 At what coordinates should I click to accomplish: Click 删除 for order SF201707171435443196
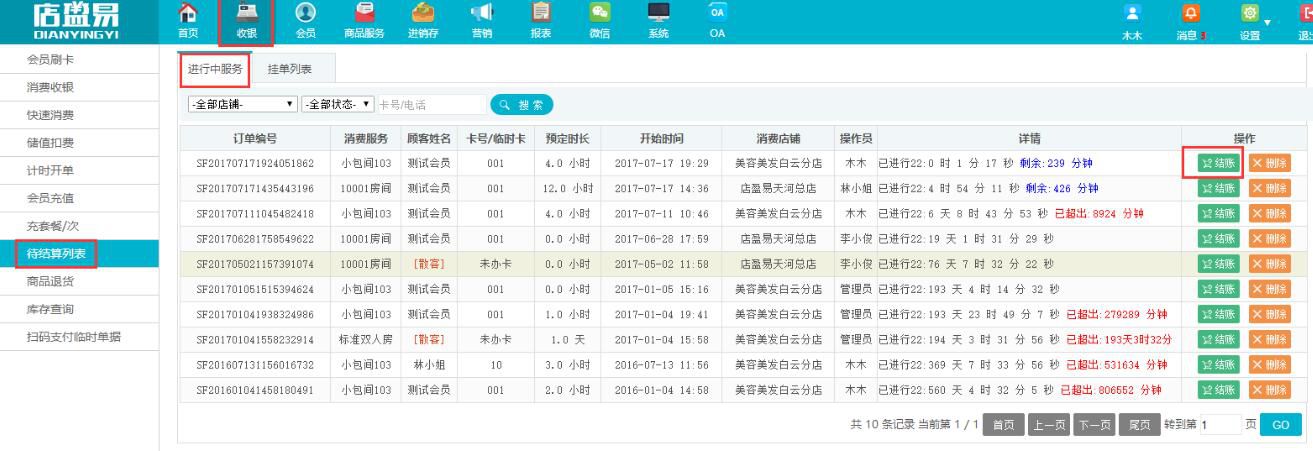coord(1269,188)
